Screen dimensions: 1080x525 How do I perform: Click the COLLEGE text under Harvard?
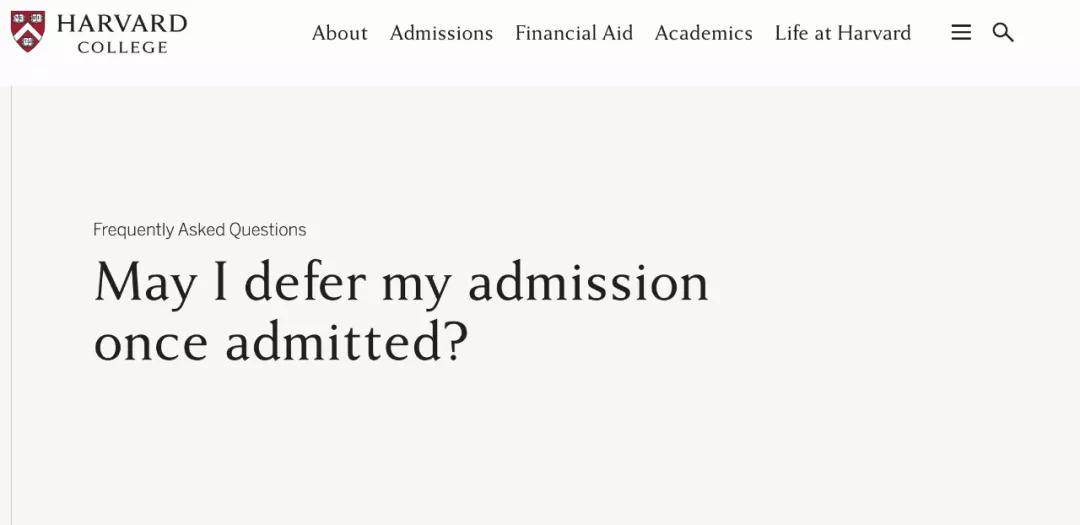(x=123, y=48)
